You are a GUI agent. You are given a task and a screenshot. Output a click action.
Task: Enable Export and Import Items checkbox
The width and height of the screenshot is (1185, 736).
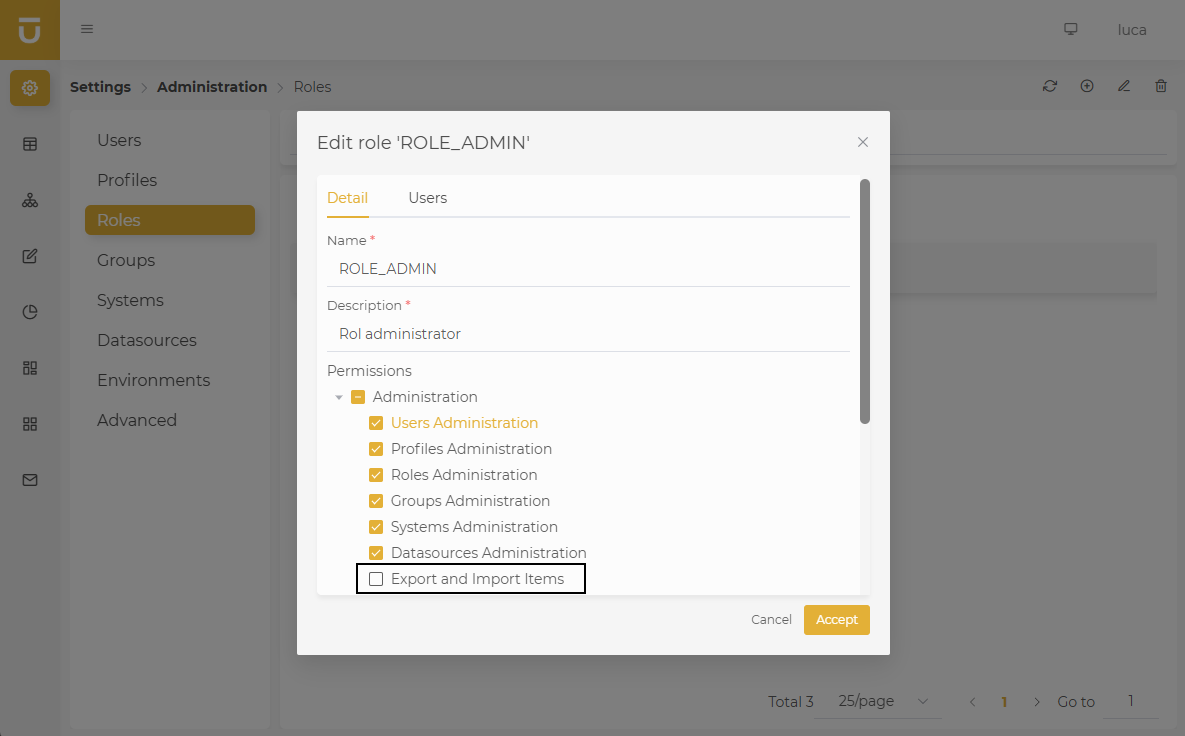pyautogui.click(x=376, y=579)
